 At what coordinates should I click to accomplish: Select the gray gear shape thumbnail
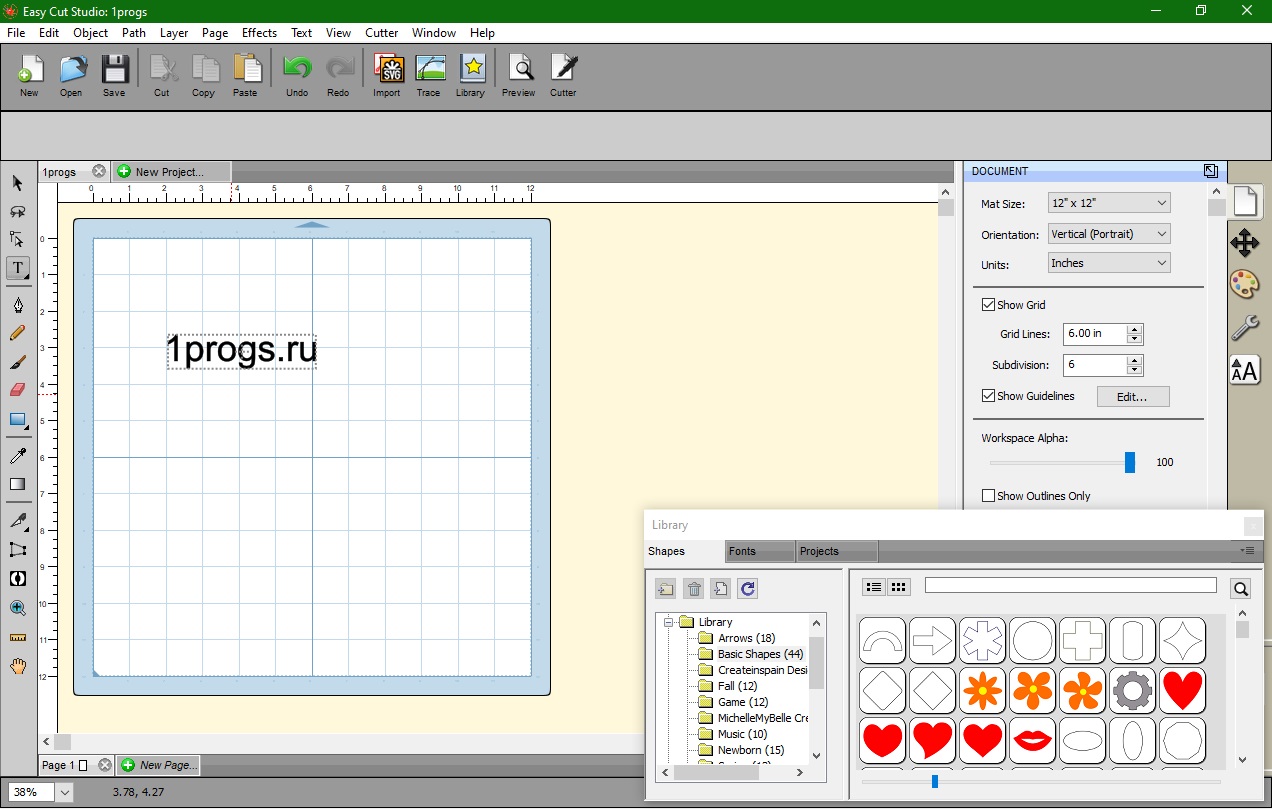[1132, 690]
